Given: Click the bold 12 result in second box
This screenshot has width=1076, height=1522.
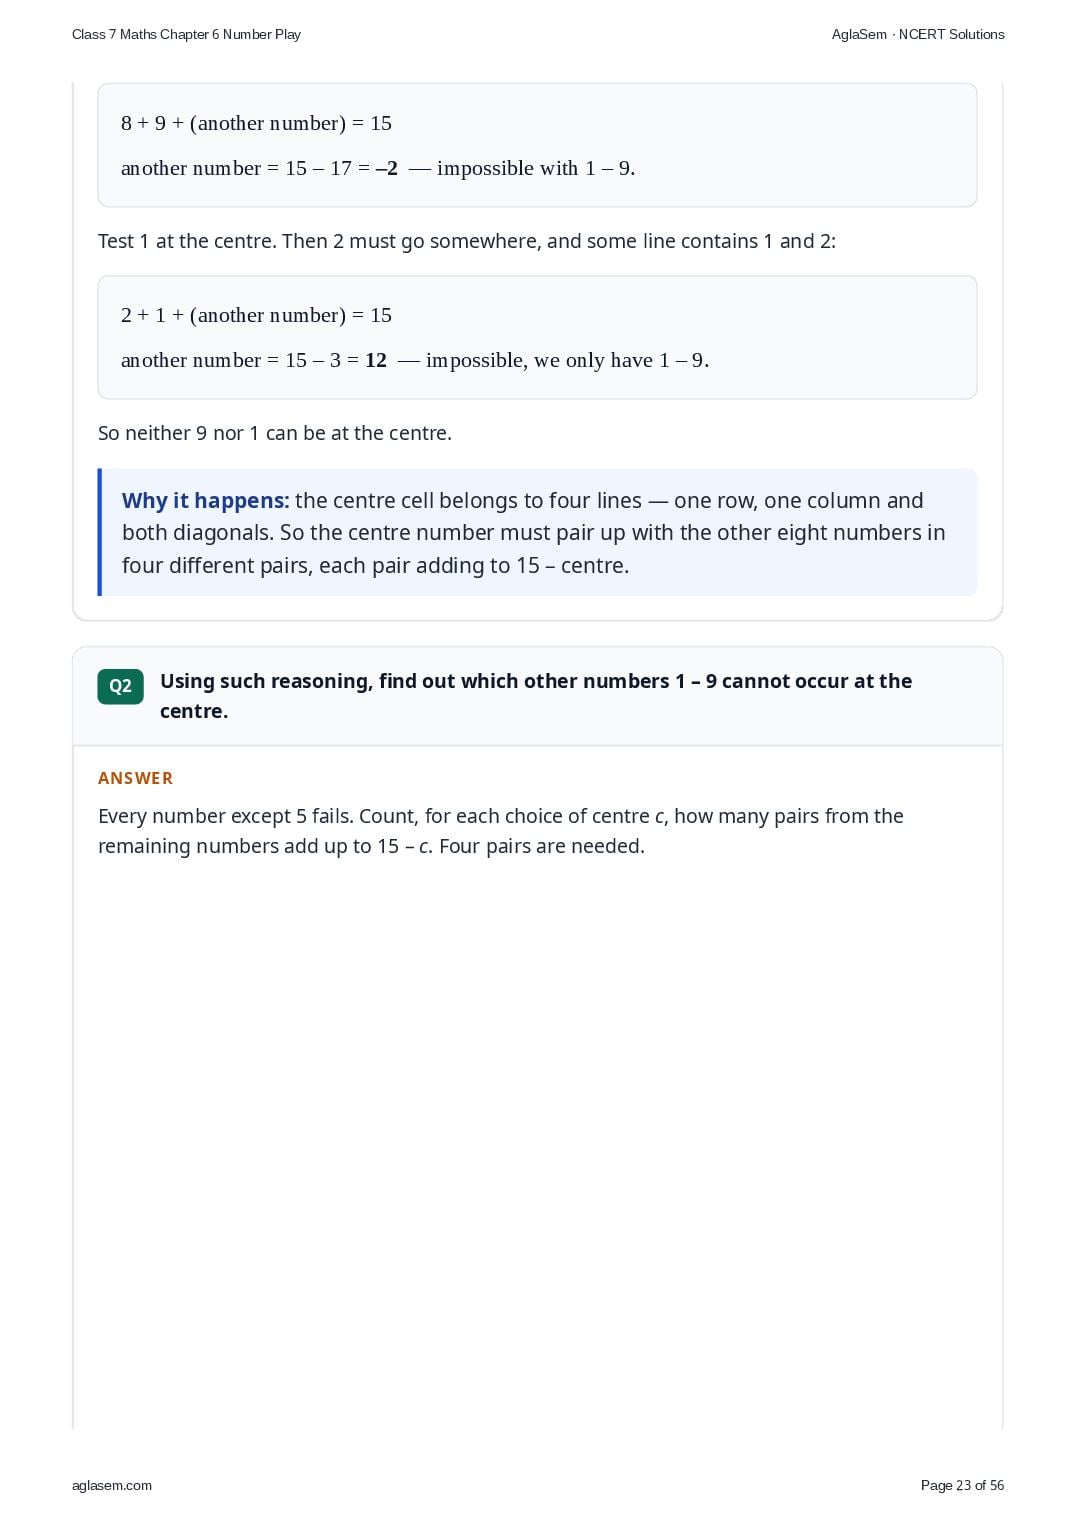Looking at the screenshot, I should pyautogui.click(x=376, y=360).
